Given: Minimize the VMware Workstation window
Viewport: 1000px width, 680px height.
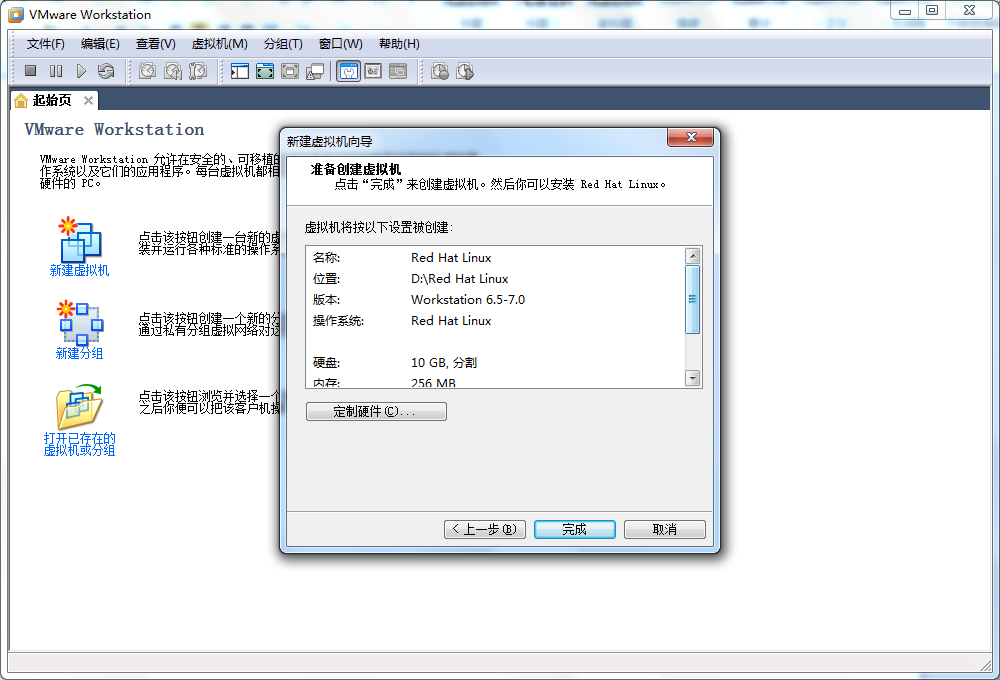Looking at the screenshot, I should point(904,11).
